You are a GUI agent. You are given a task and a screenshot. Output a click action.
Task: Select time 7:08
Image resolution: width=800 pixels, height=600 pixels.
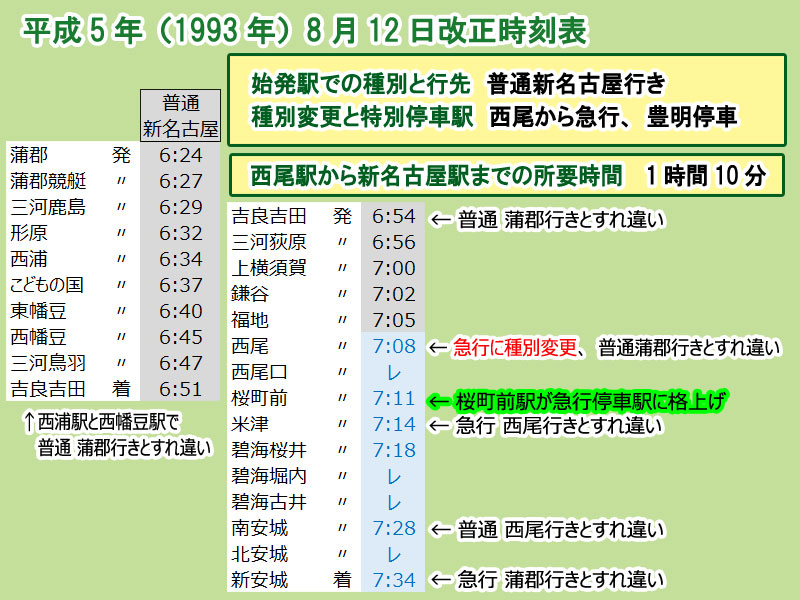coord(393,346)
